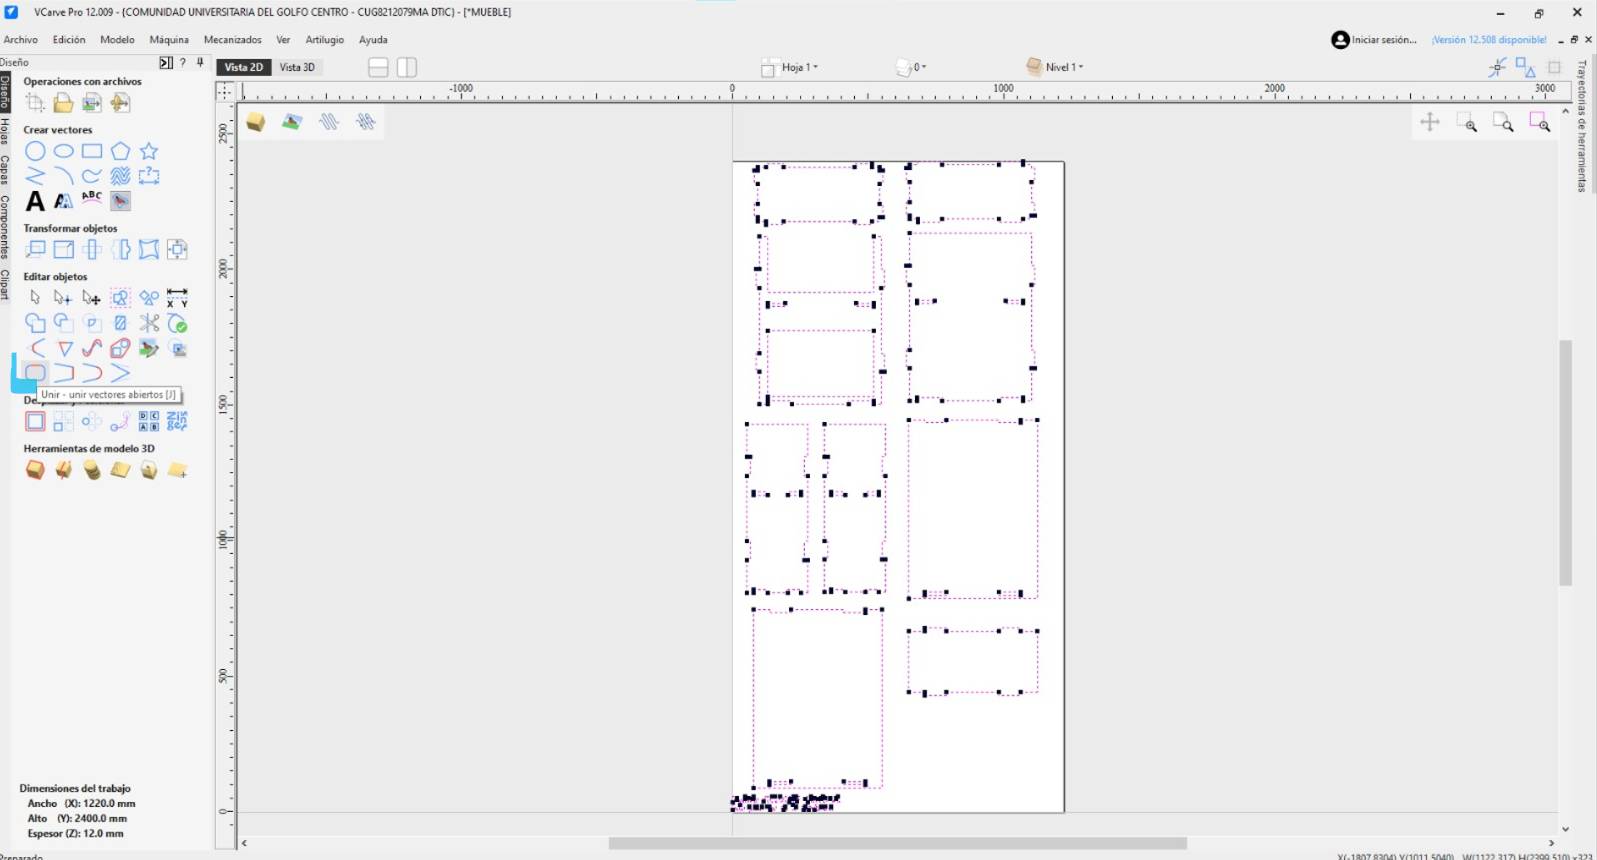This screenshot has width=1597, height=860.
Task: Select the arrow selection tool
Action: pos(35,297)
